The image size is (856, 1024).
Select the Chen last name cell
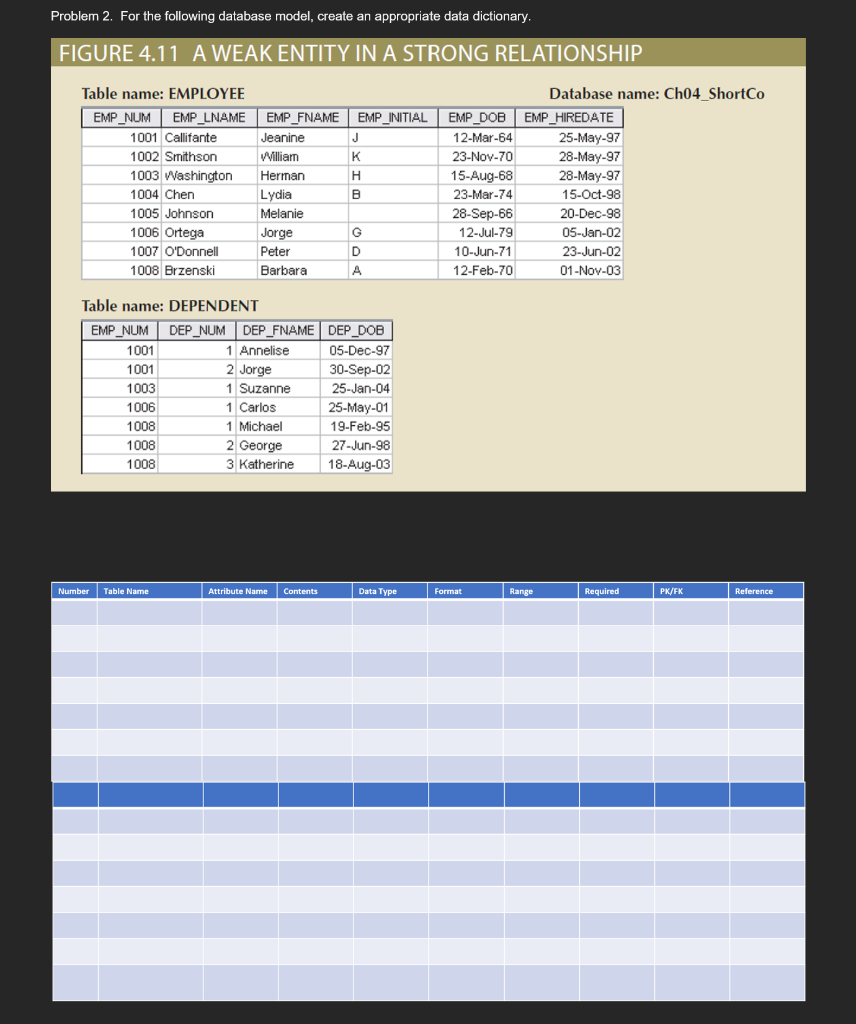(x=209, y=194)
